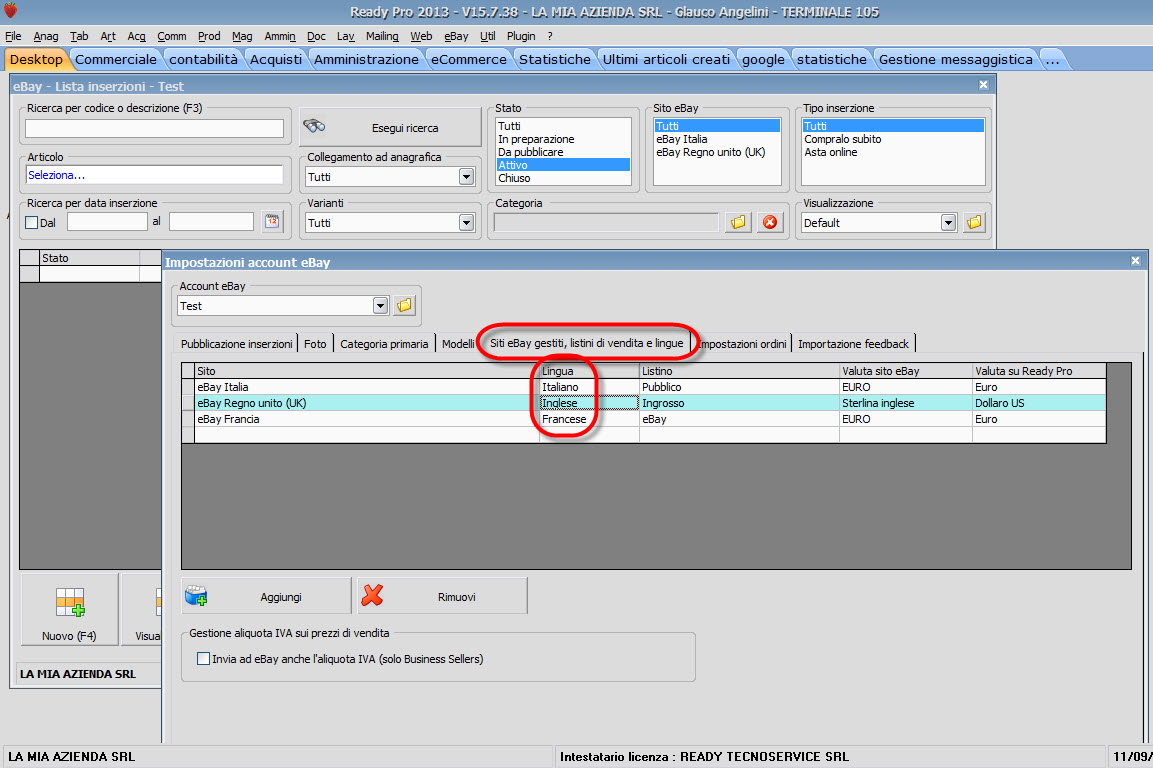Click the Aggiungi add-site icon
The image size is (1153, 768).
click(196, 595)
